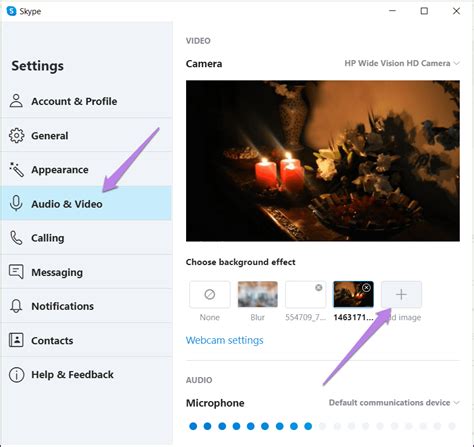Image resolution: width=474 pixels, height=447 pixels.
Task: Click the General gear icon
Action: [16, 136]
